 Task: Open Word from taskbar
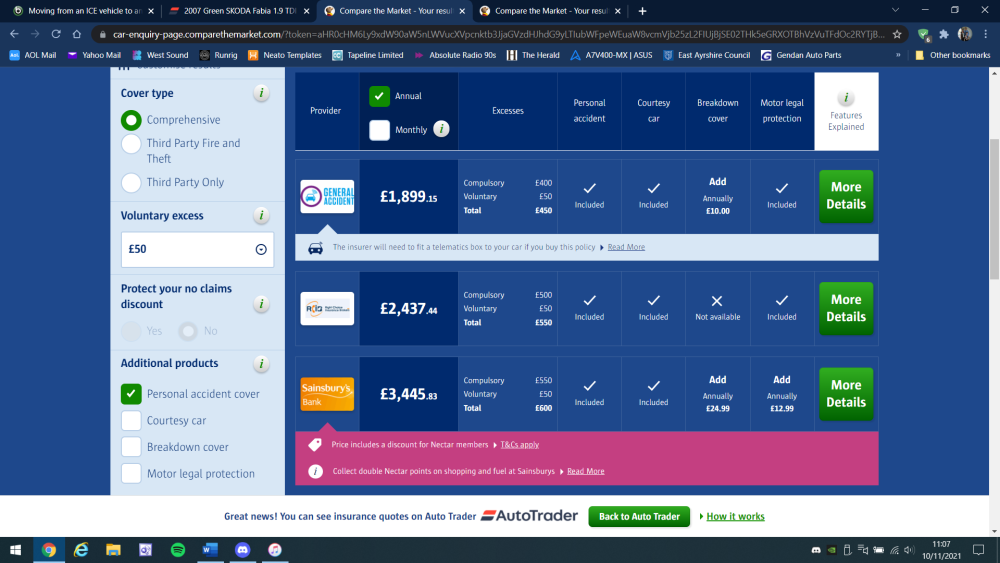coord(210,550)
